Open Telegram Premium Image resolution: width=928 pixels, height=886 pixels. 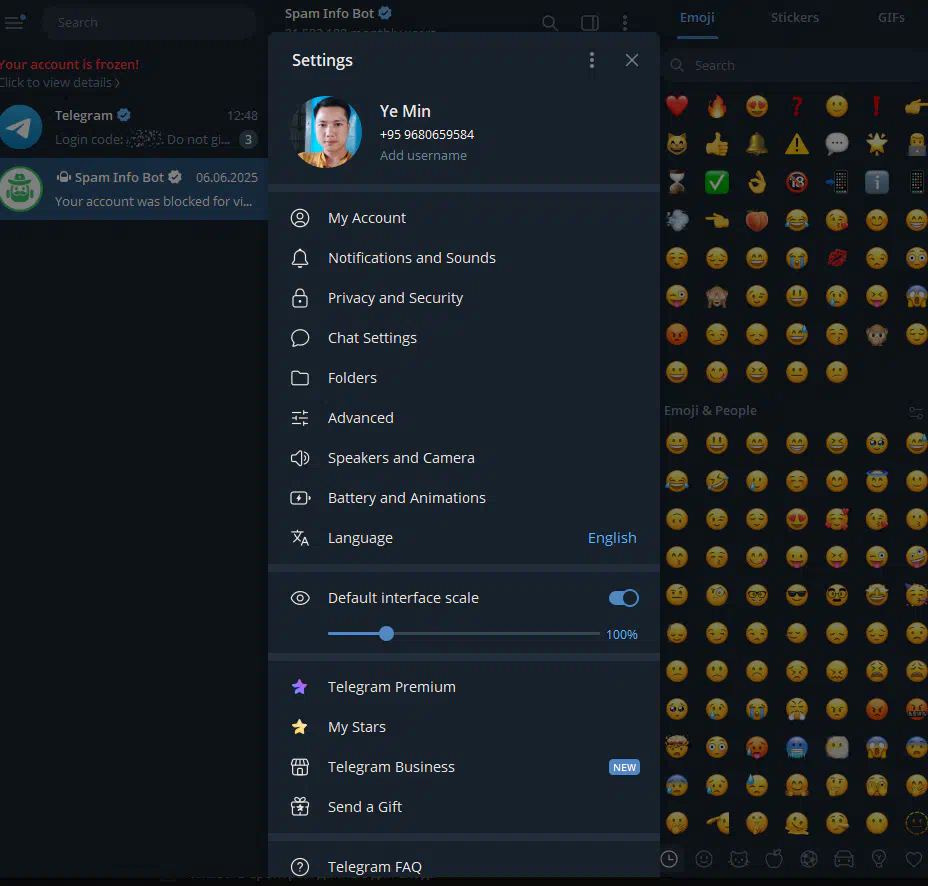coord(463,687)
